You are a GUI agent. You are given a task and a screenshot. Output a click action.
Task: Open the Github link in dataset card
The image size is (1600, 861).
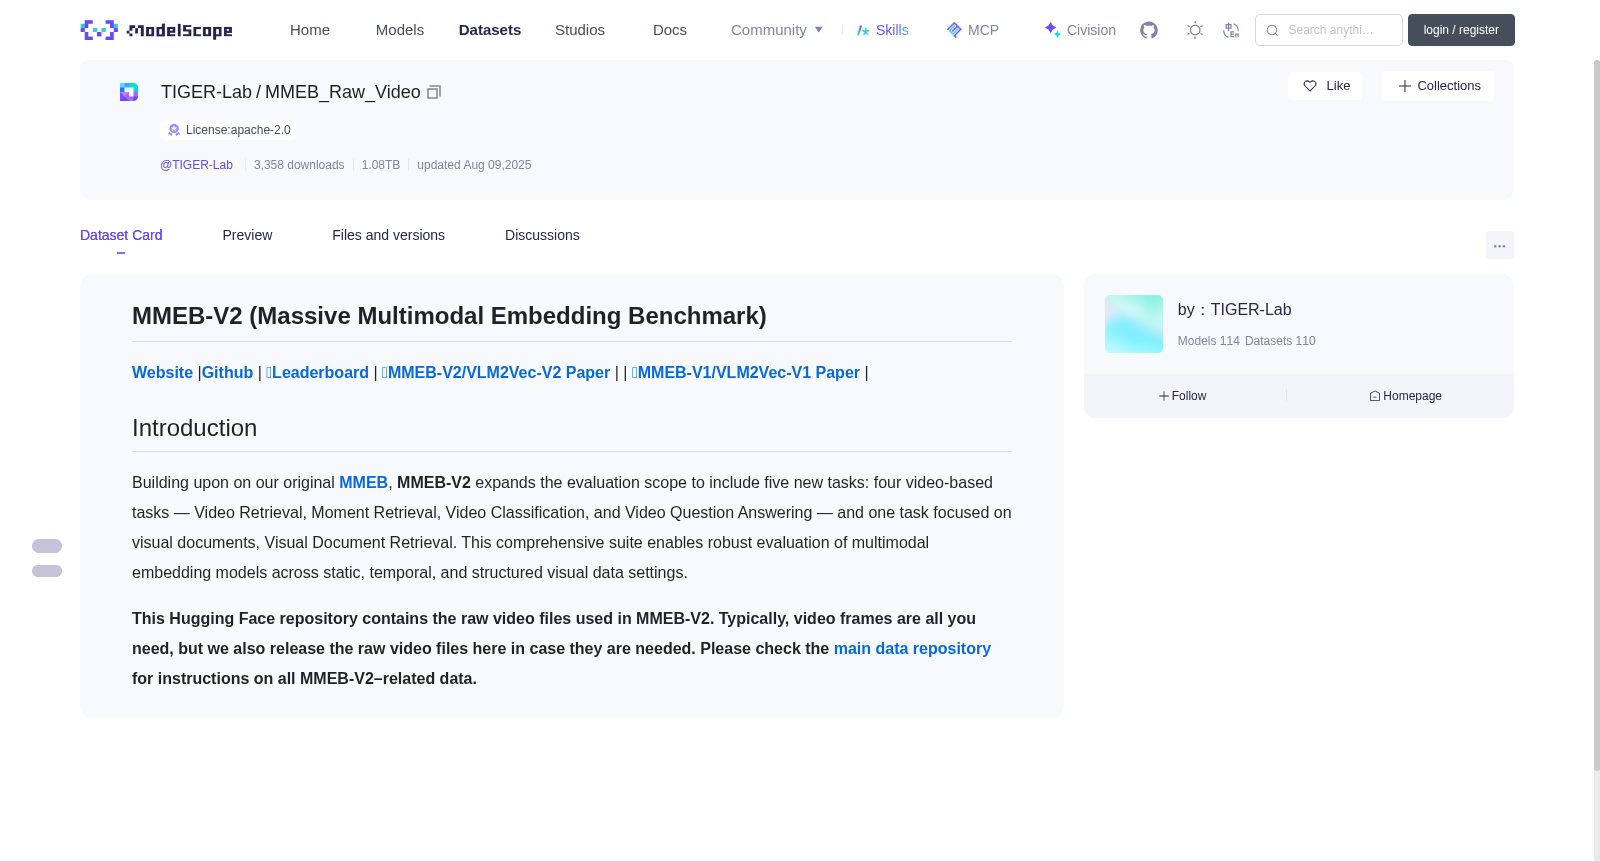(227, 372)
